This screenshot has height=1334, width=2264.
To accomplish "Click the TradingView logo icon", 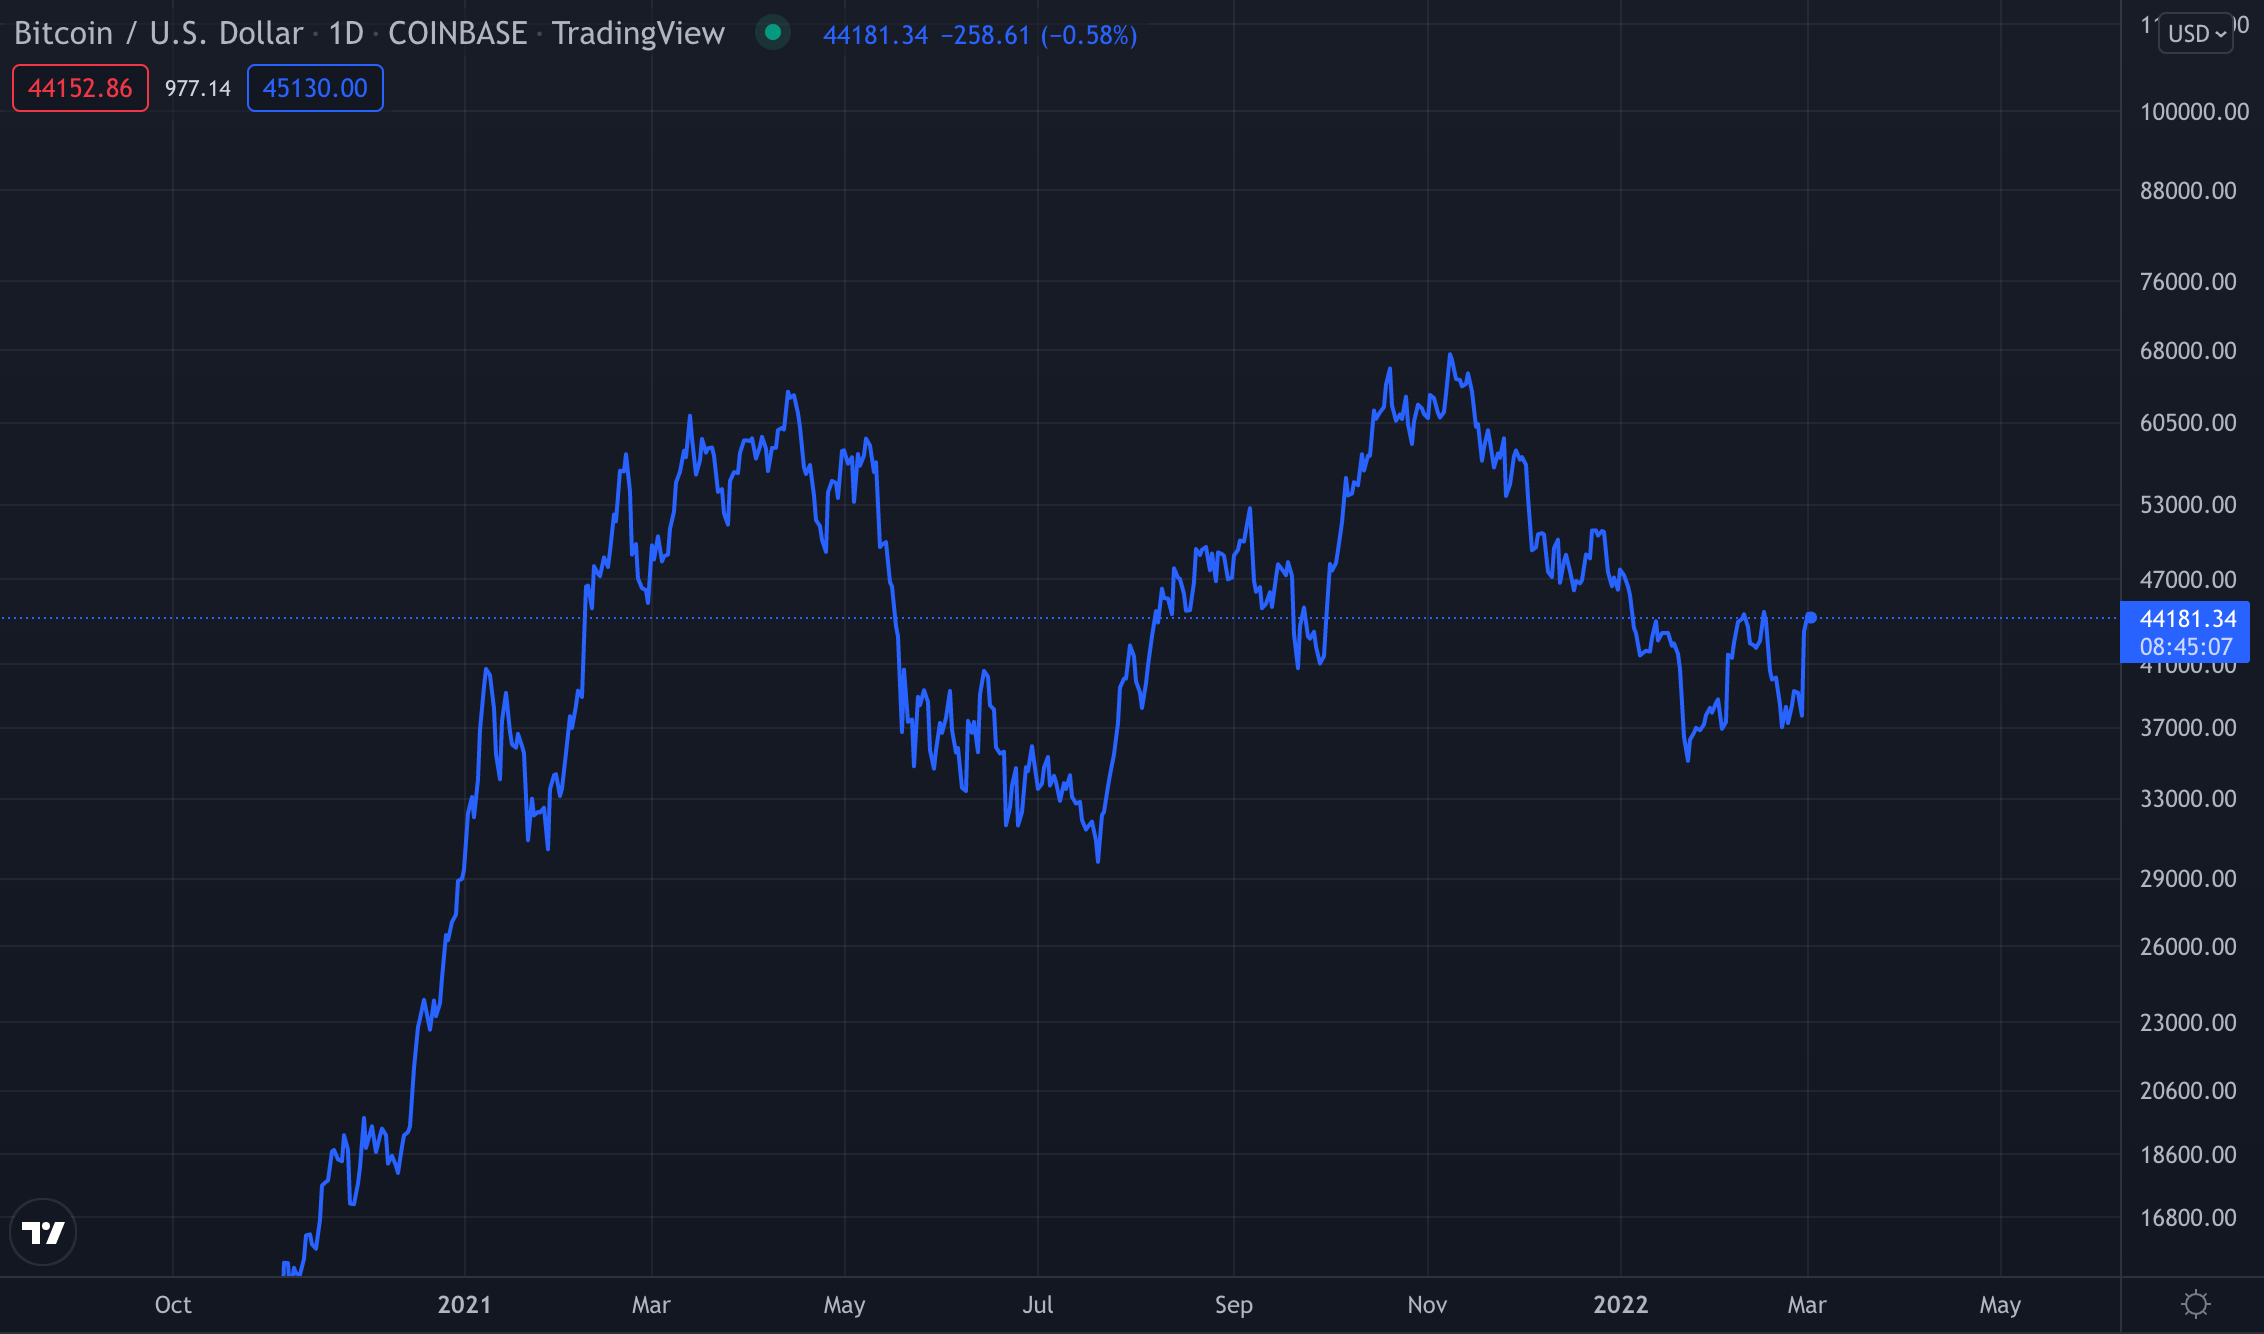I will click(43, 1232).
